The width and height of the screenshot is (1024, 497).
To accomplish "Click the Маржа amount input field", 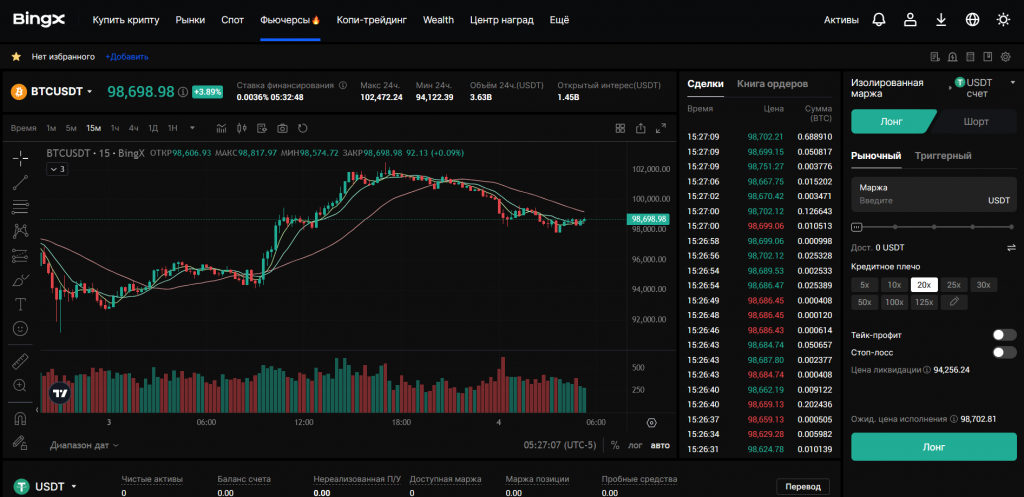I will [x=934, y=195].
